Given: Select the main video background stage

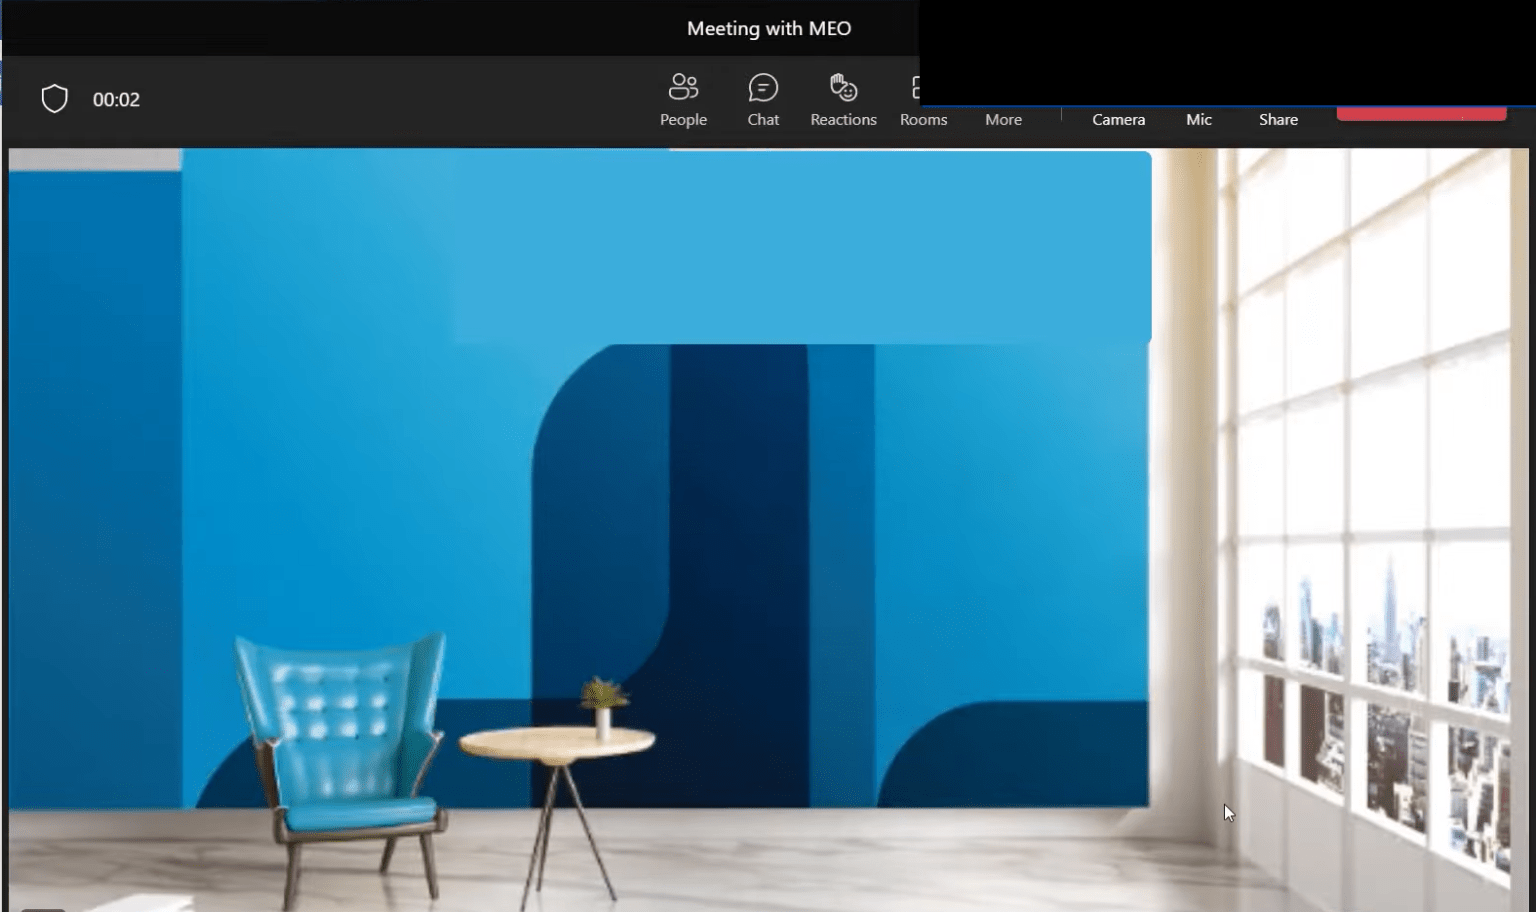Looking at the screenshot, I should point(768,530).
